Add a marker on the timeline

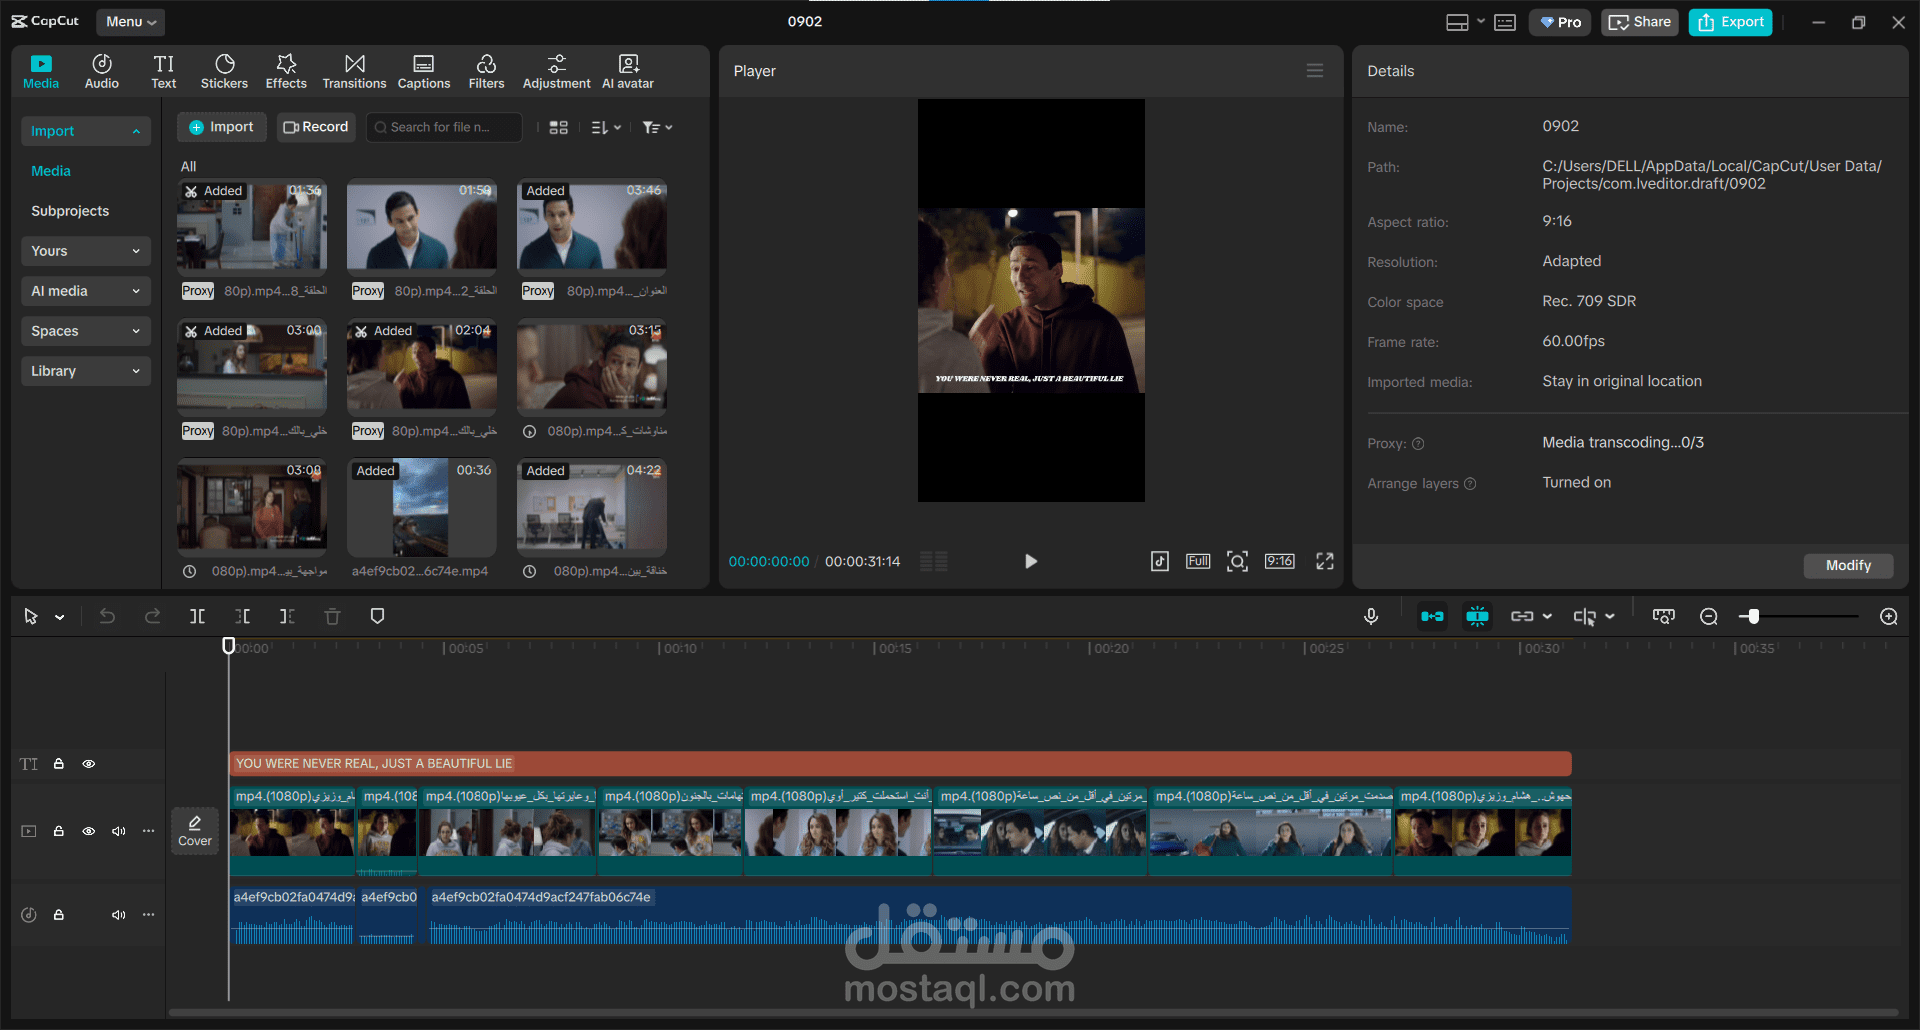point(377,617)
